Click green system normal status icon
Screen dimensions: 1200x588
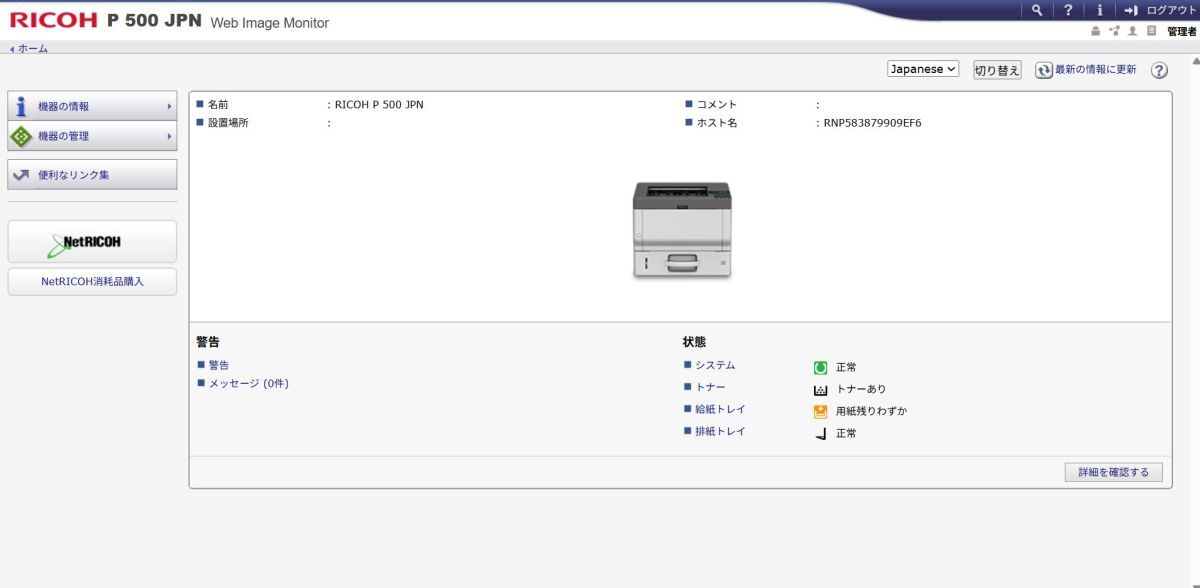coord(821,367)
